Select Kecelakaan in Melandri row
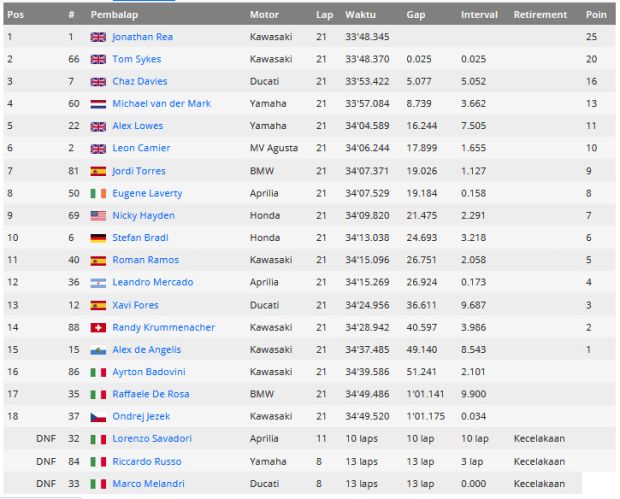 point(539,484)
